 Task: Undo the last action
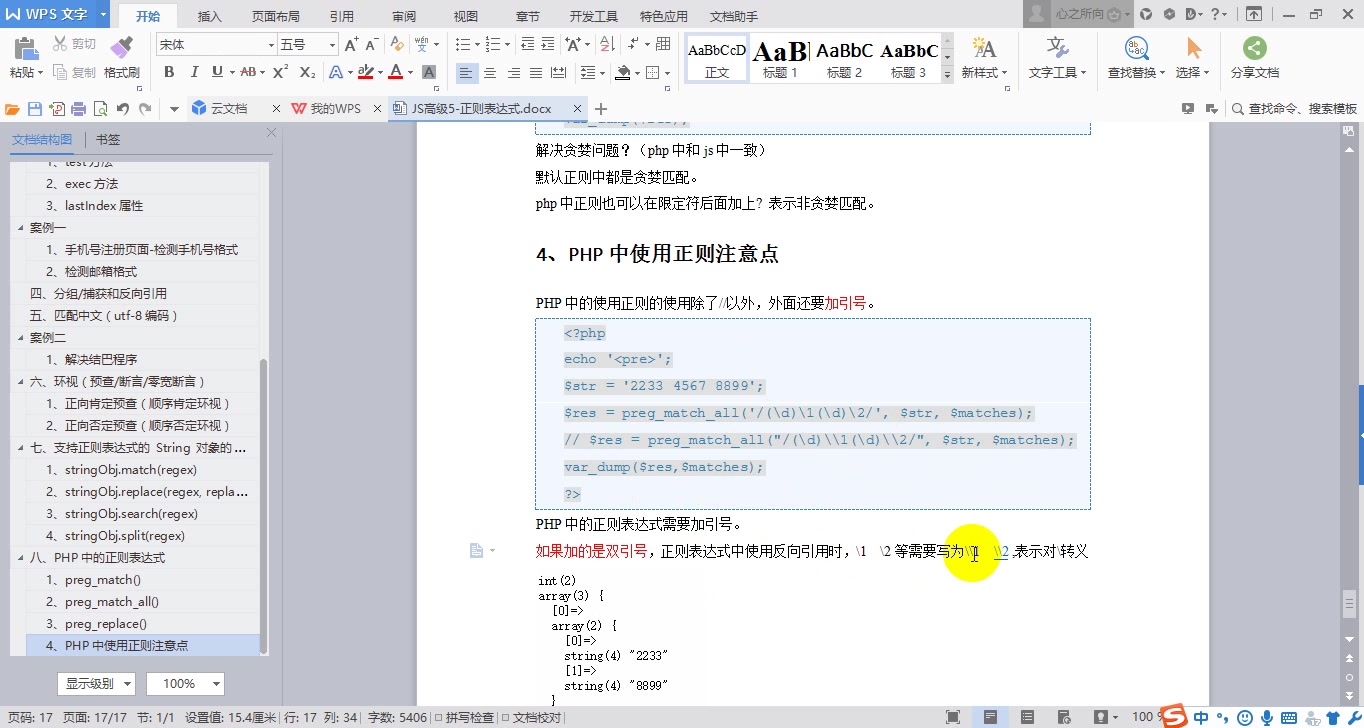coord(123,108)
